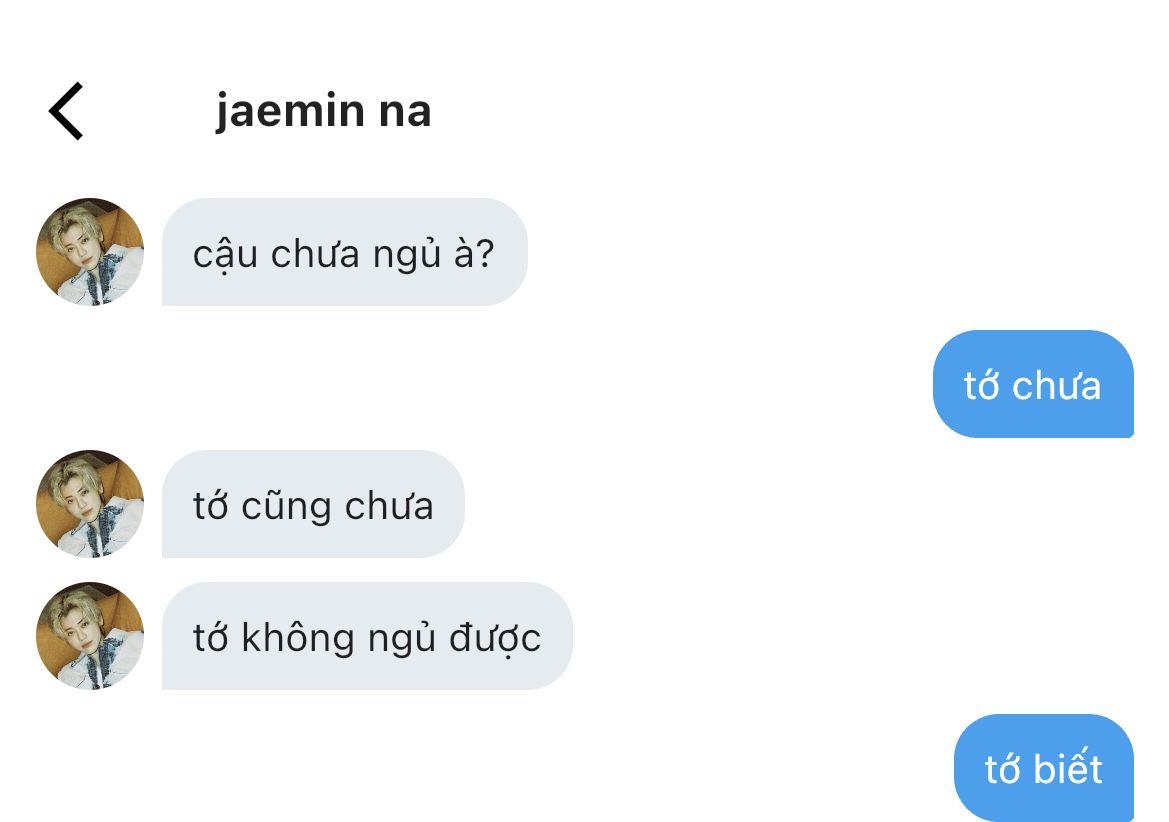Screen dimensions: 1169x822
Task: Select the blue "tớ chưa" message bubble
Action: (1033, 384)
